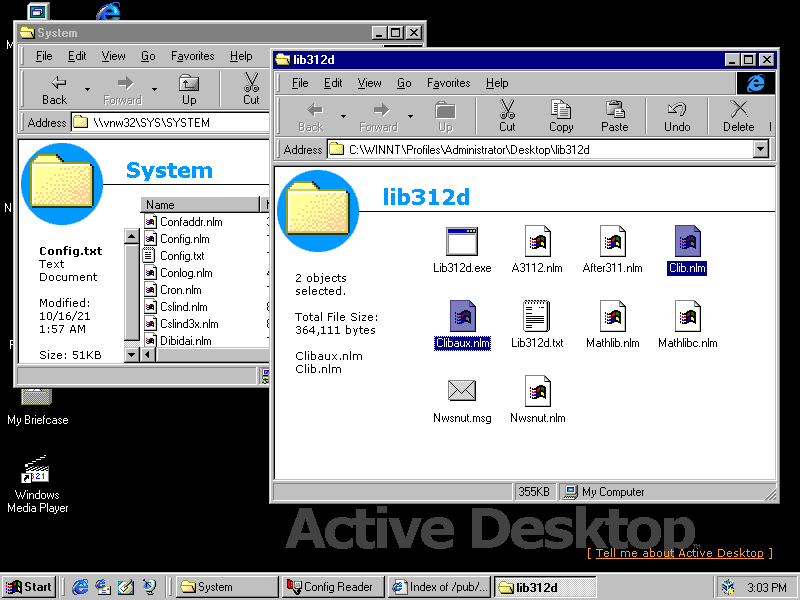Click the left arrow of the System file-list scrollbar
Screen dimensions: 800x600
pyautogui.click(x=148, y=354)
